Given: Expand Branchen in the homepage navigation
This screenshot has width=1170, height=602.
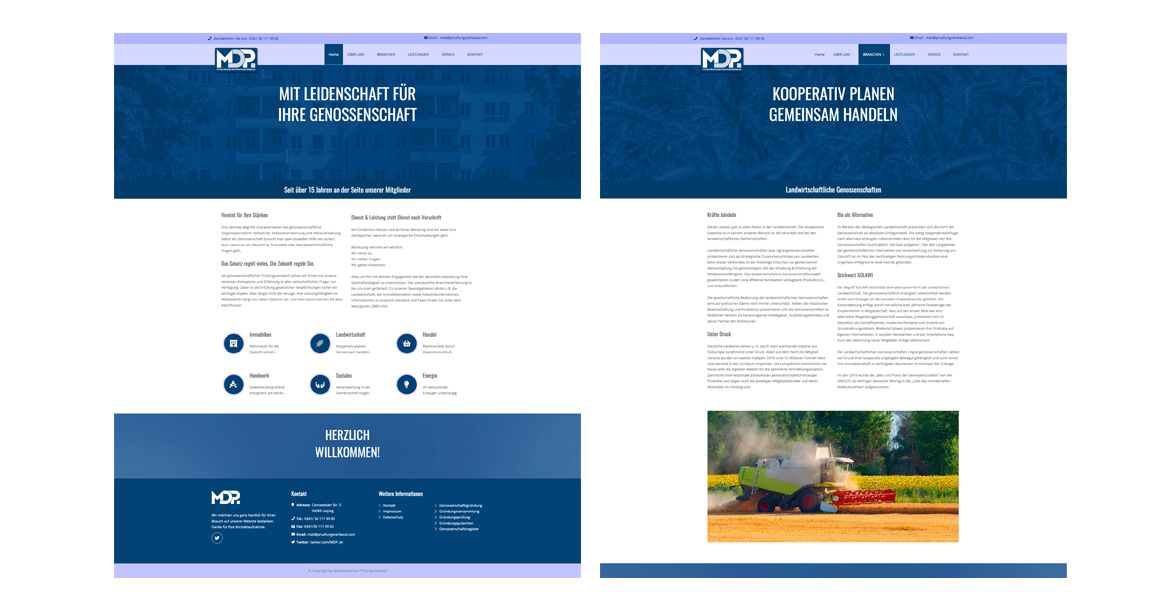Looking at the screenshot, I should point(387,54).
